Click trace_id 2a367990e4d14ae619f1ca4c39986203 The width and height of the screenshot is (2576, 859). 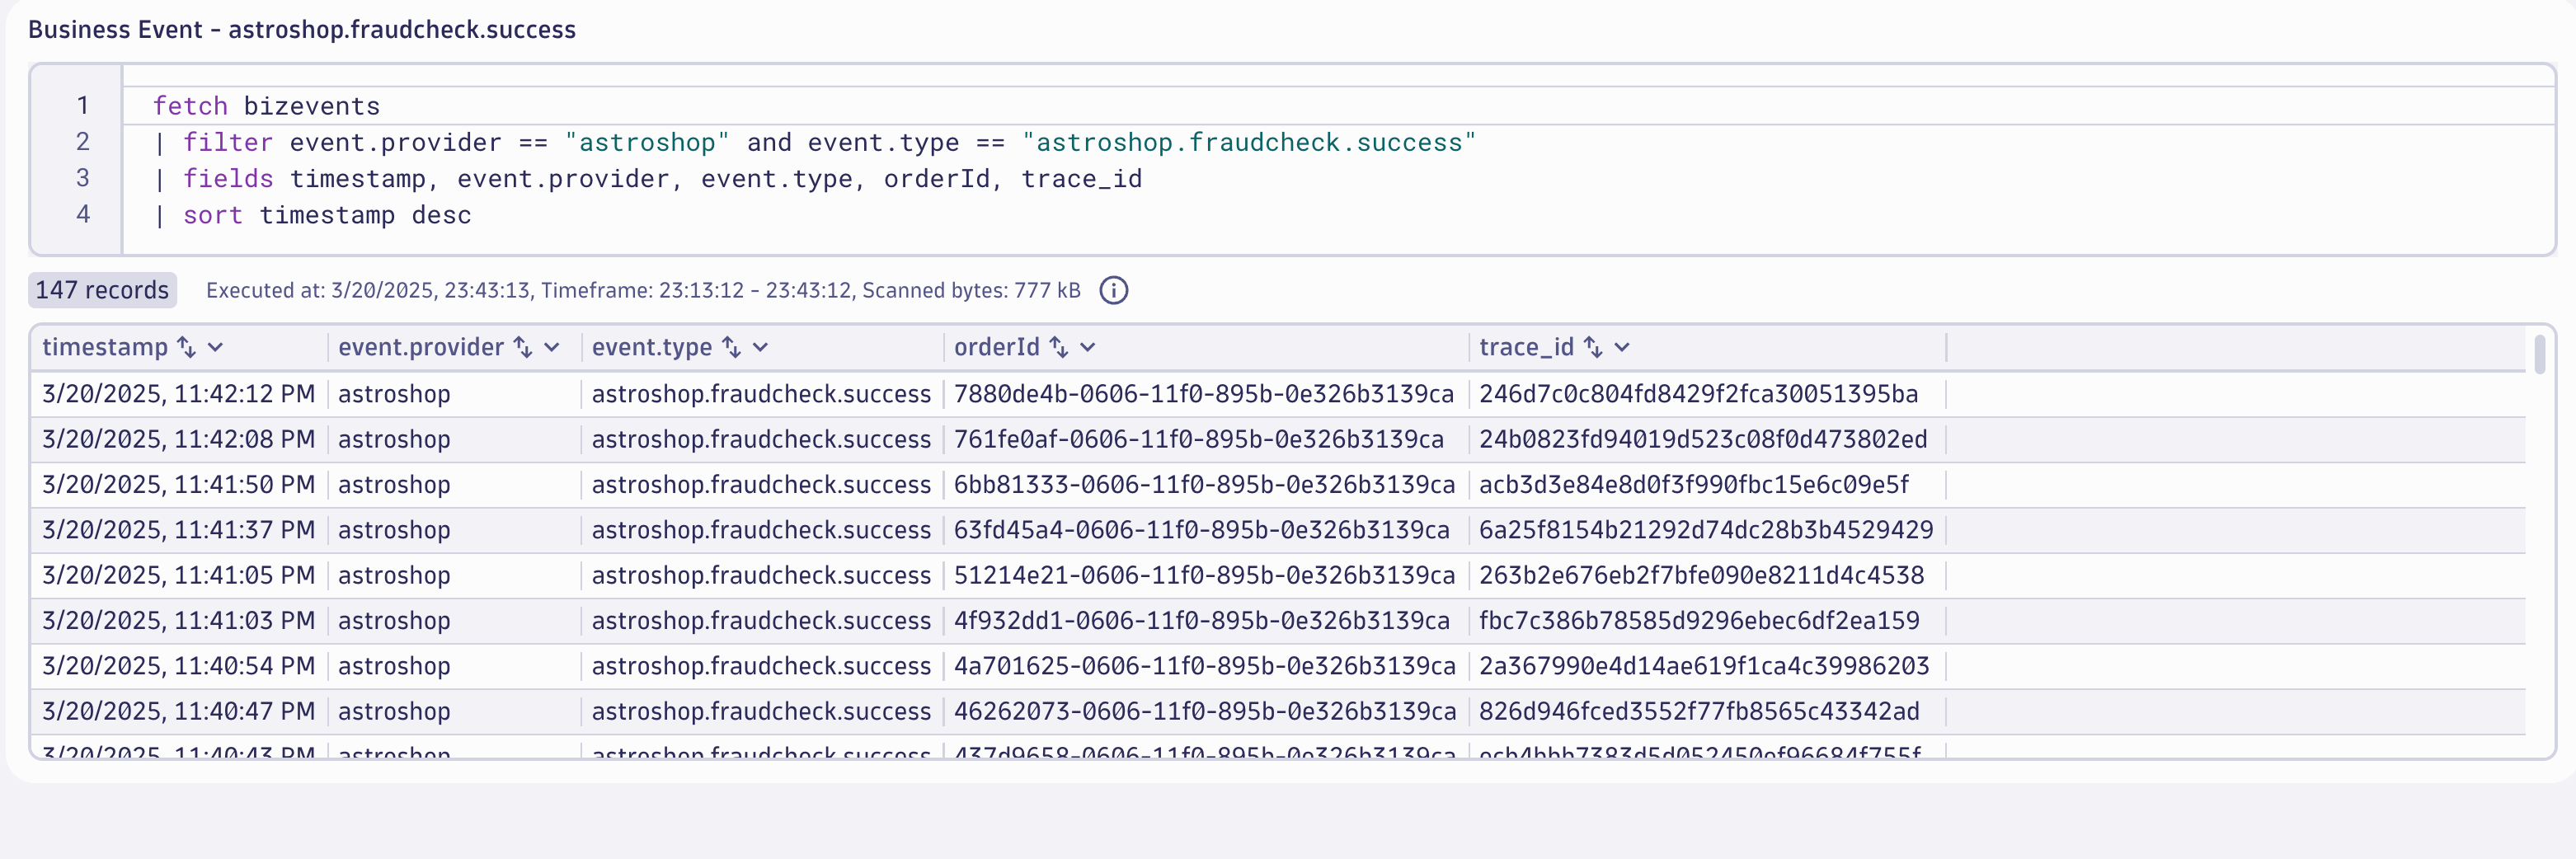[x=1704, y=666]
